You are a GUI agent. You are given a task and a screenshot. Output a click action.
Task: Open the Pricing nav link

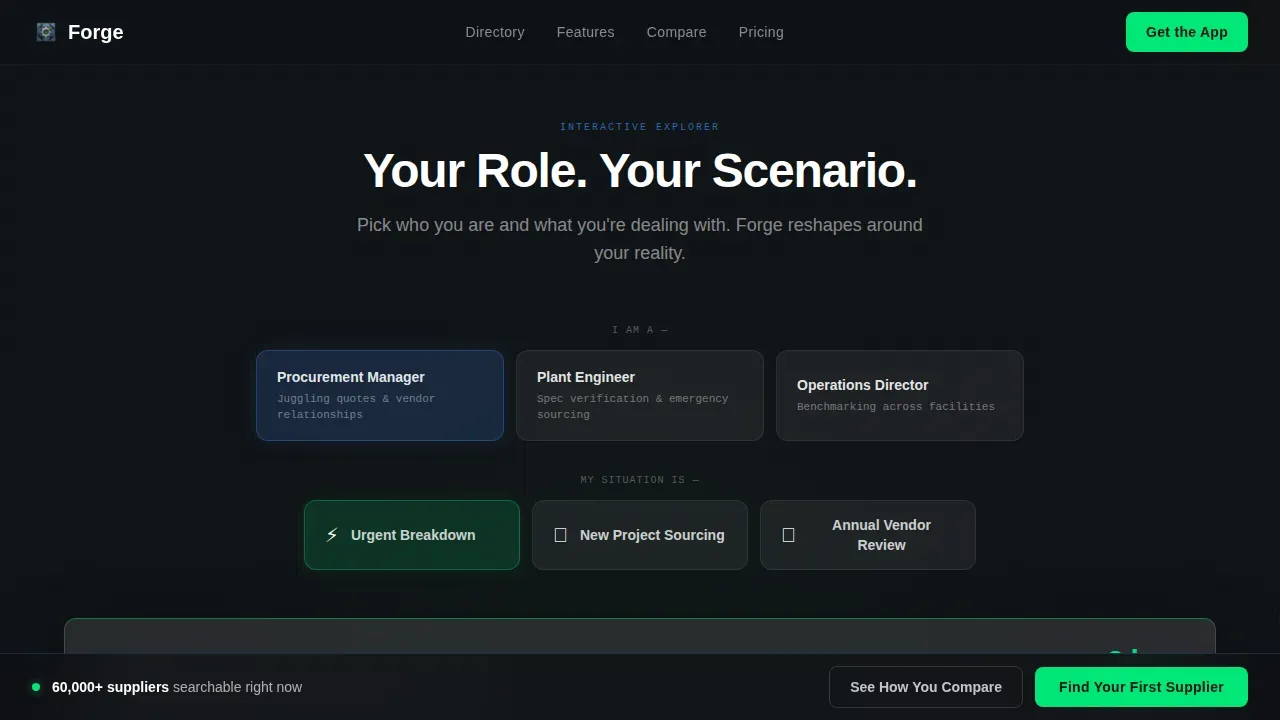pos(761,32)
